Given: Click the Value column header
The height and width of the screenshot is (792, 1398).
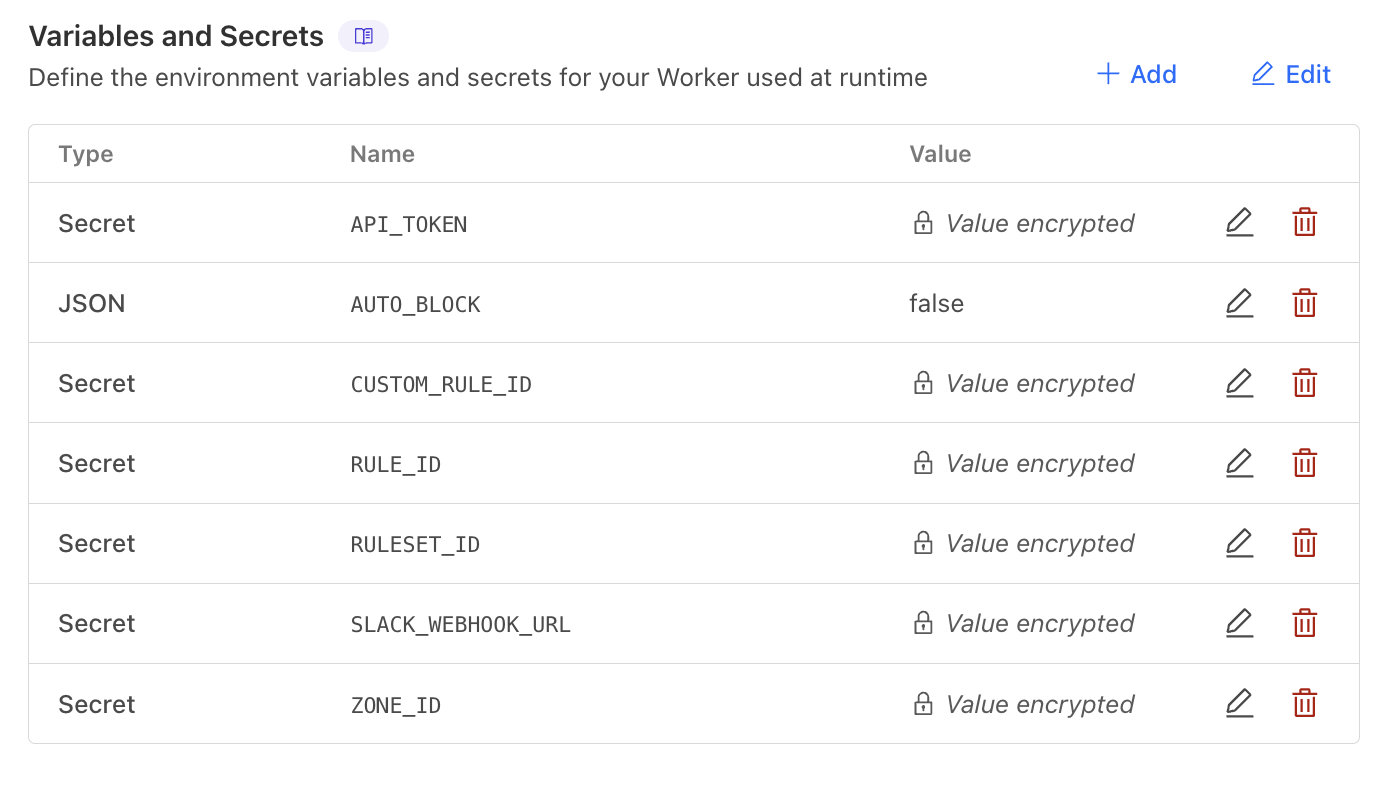Looking at the screenshot, I should 940,154.
